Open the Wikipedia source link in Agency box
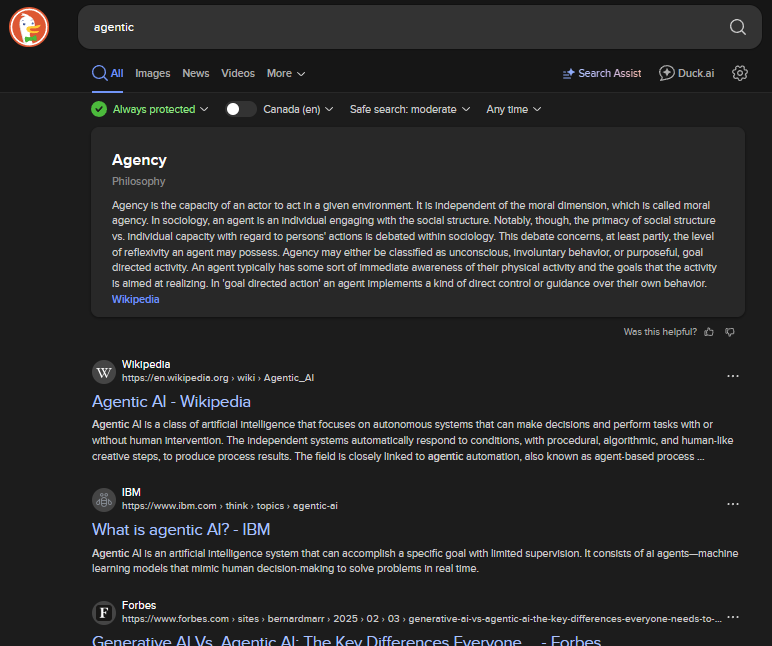Image resolution: width=772 pixels, height=646 pixels. [x=135, y=299]
